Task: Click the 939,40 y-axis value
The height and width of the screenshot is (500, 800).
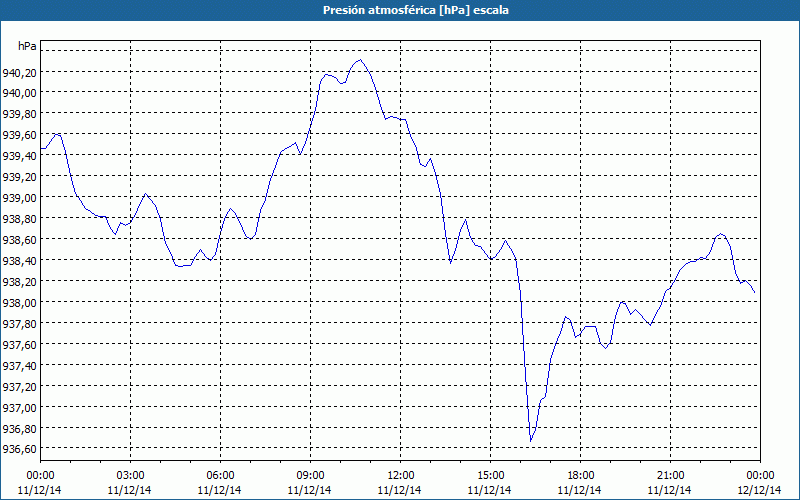Action: [x=19, y=156]
